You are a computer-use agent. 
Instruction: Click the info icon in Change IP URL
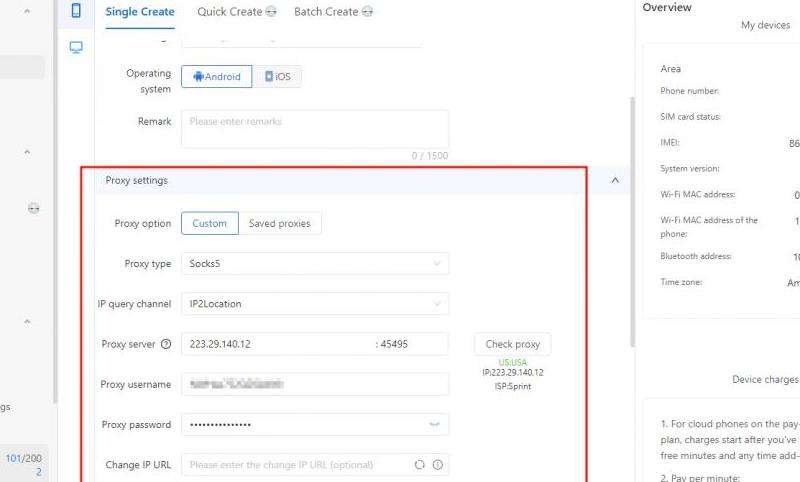(x=437, y=465)
